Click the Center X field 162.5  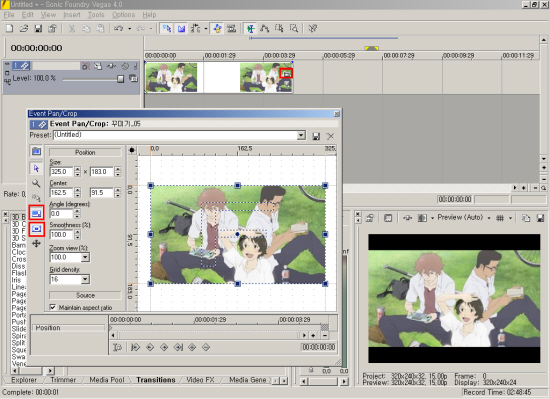[61, 192]
